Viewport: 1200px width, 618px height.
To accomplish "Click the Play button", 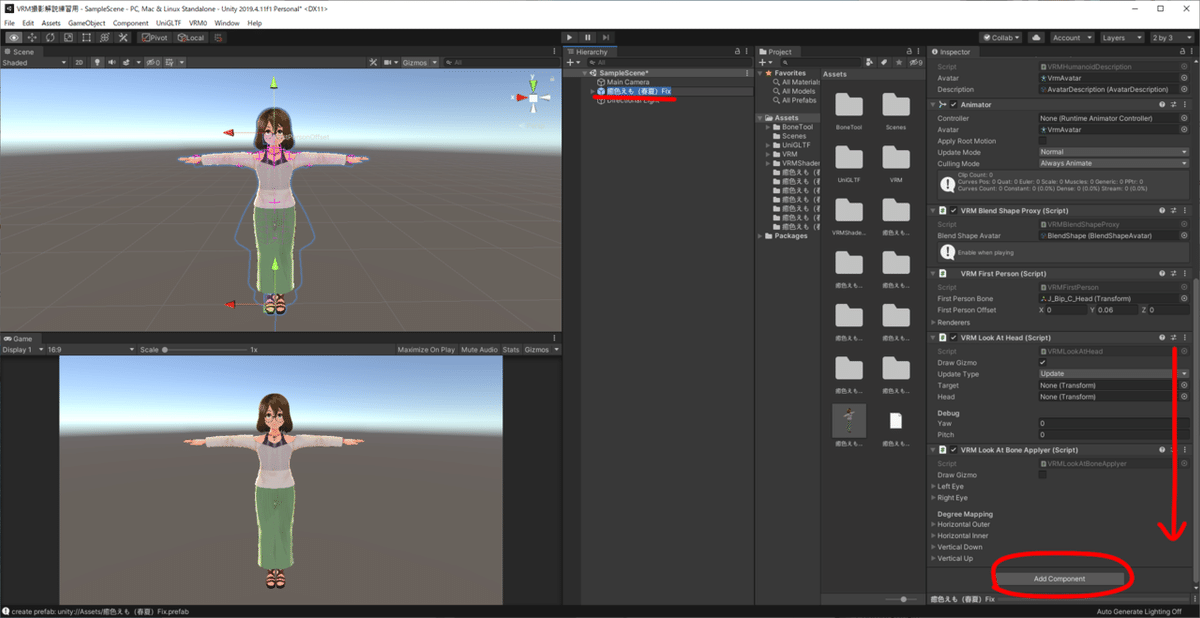I will (x=570, y=37).
